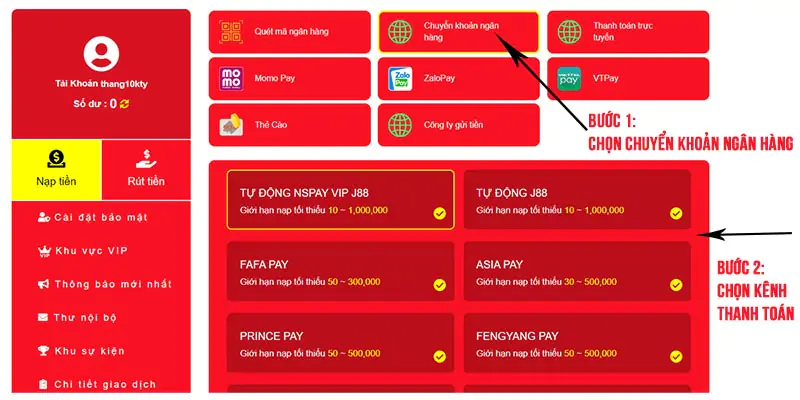Open Khu vực VIP menu item
The width and height of the screenshot is (800, 400).
pos(83,251)
